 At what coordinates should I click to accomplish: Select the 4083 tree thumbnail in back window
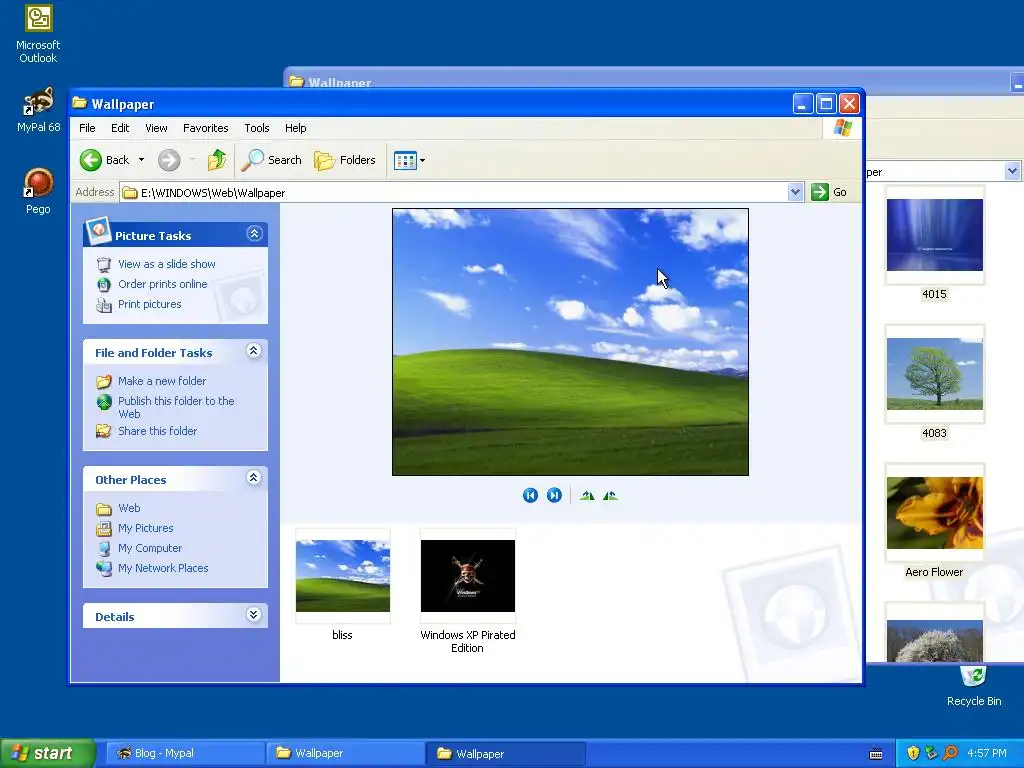click(935, 374)
